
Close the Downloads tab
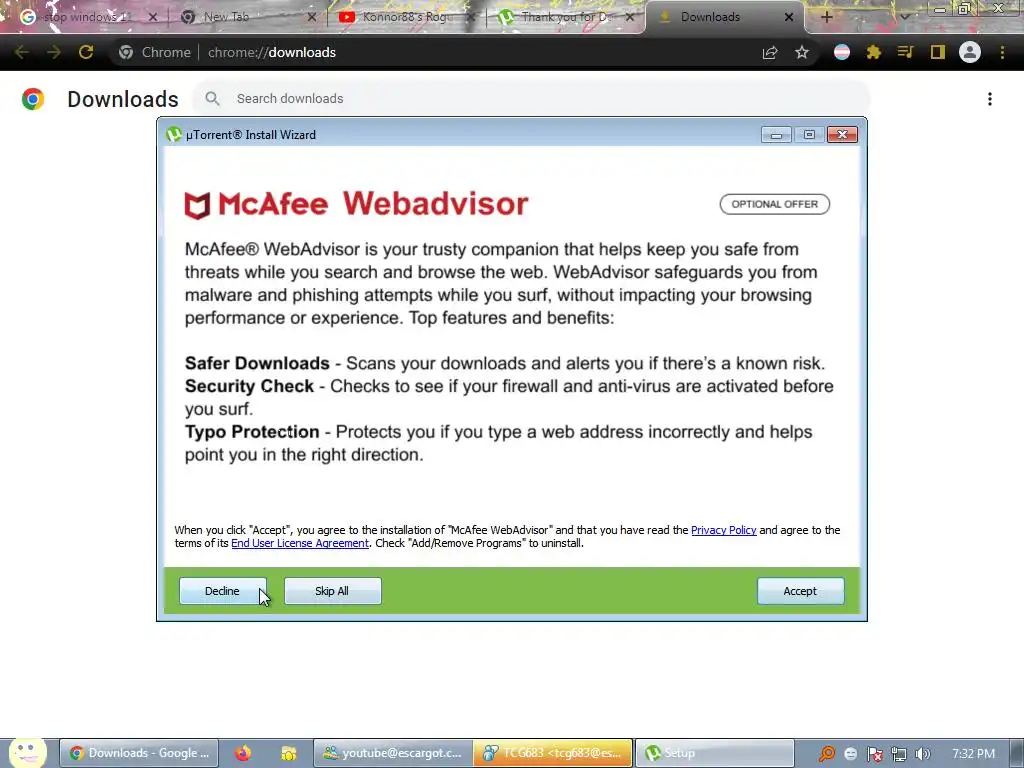pyautogui.click(x=789, y=17)
